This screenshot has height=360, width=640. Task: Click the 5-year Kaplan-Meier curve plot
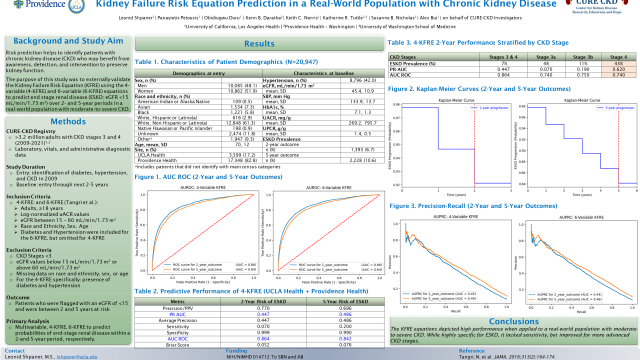(x=576, y=147)
